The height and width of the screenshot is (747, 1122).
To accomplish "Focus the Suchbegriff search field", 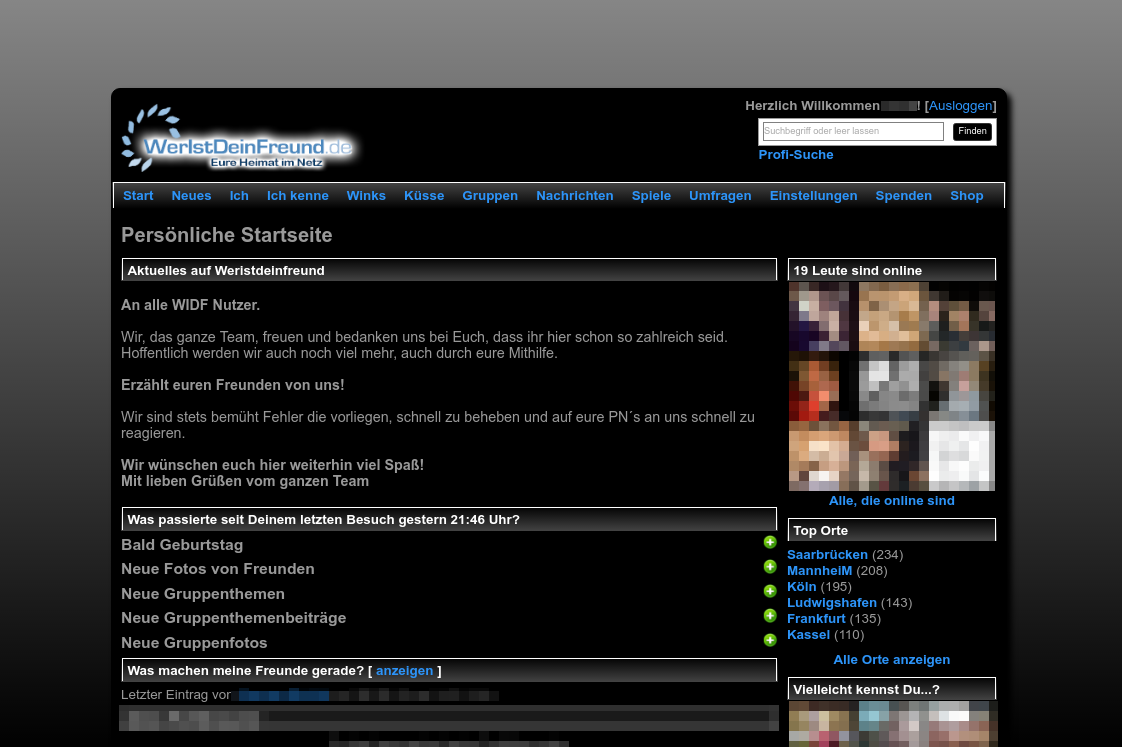I will [853, 131].
